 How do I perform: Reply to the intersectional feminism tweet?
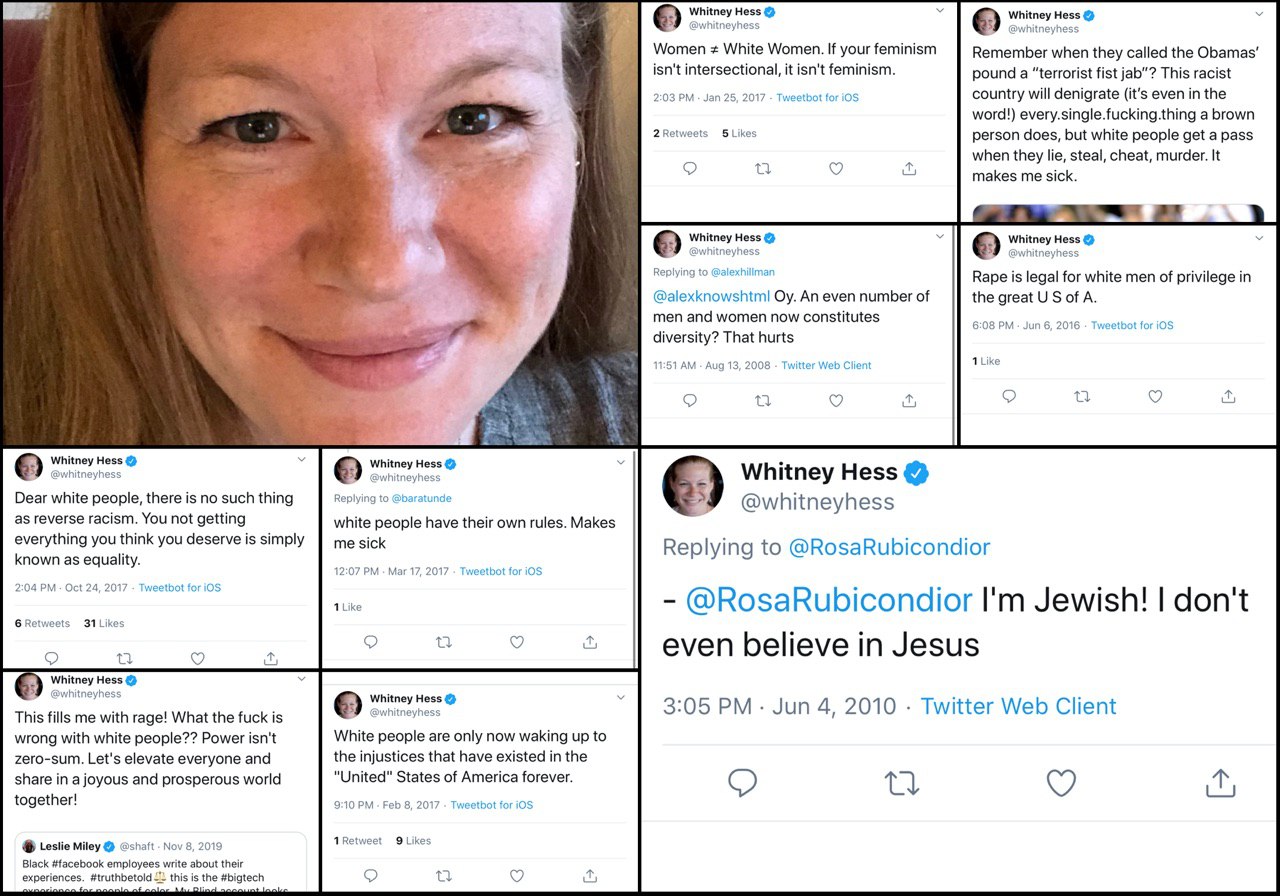coord(690,169)
